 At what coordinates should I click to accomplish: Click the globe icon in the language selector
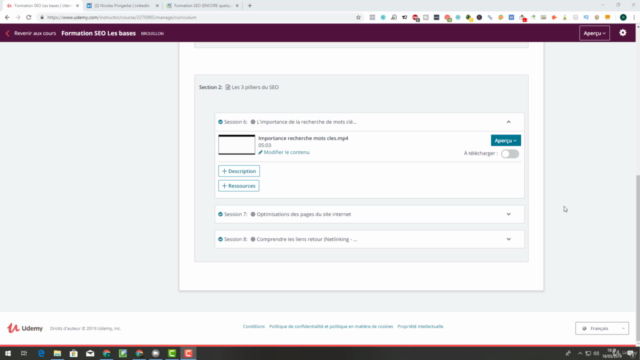click(x=584, y=329)
